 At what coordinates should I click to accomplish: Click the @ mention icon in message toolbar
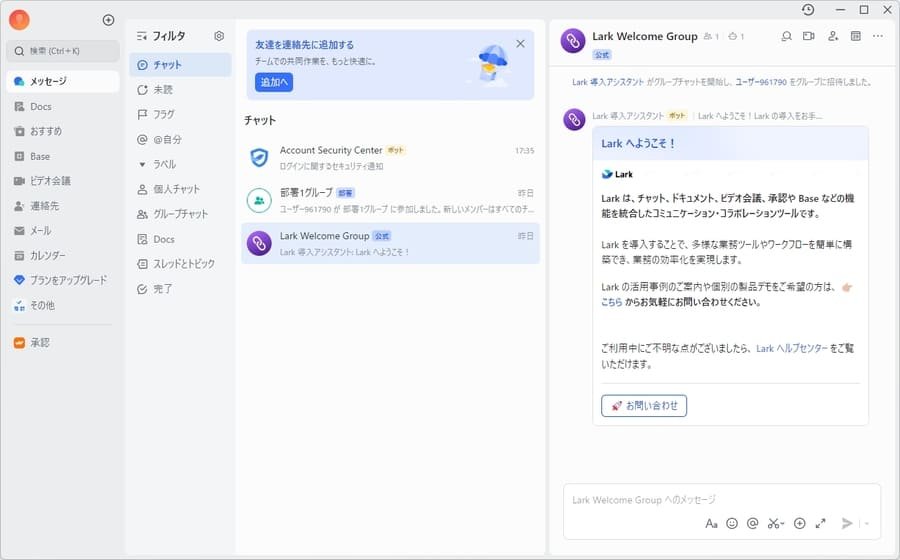click(752, 523)
